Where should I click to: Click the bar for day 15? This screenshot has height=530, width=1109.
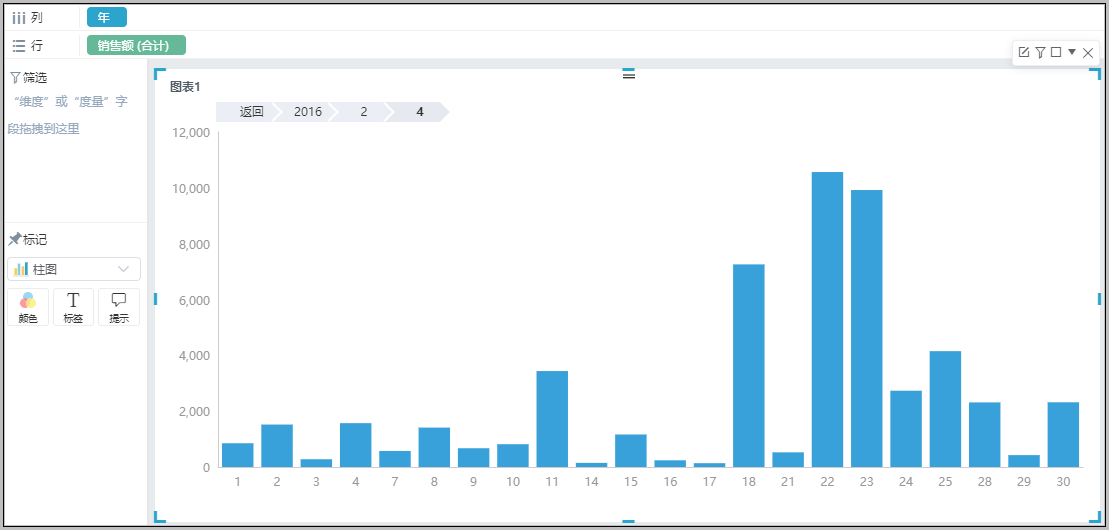631,451
